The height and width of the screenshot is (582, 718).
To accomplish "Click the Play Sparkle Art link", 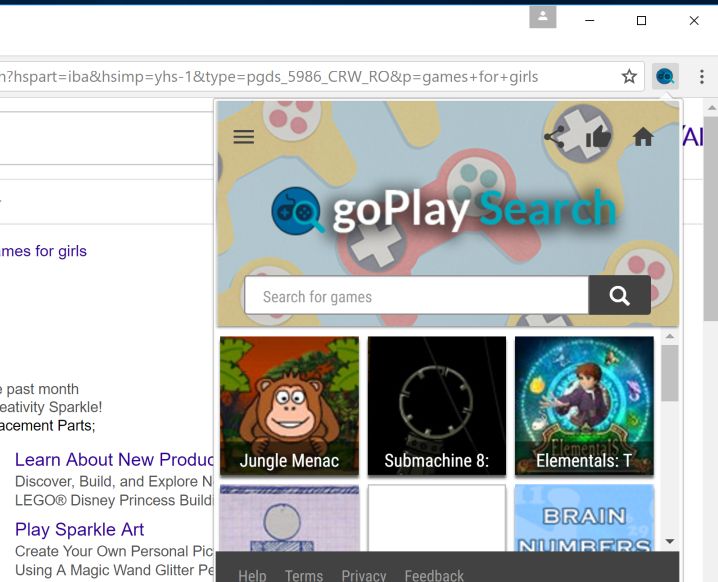I will (79, 529).
